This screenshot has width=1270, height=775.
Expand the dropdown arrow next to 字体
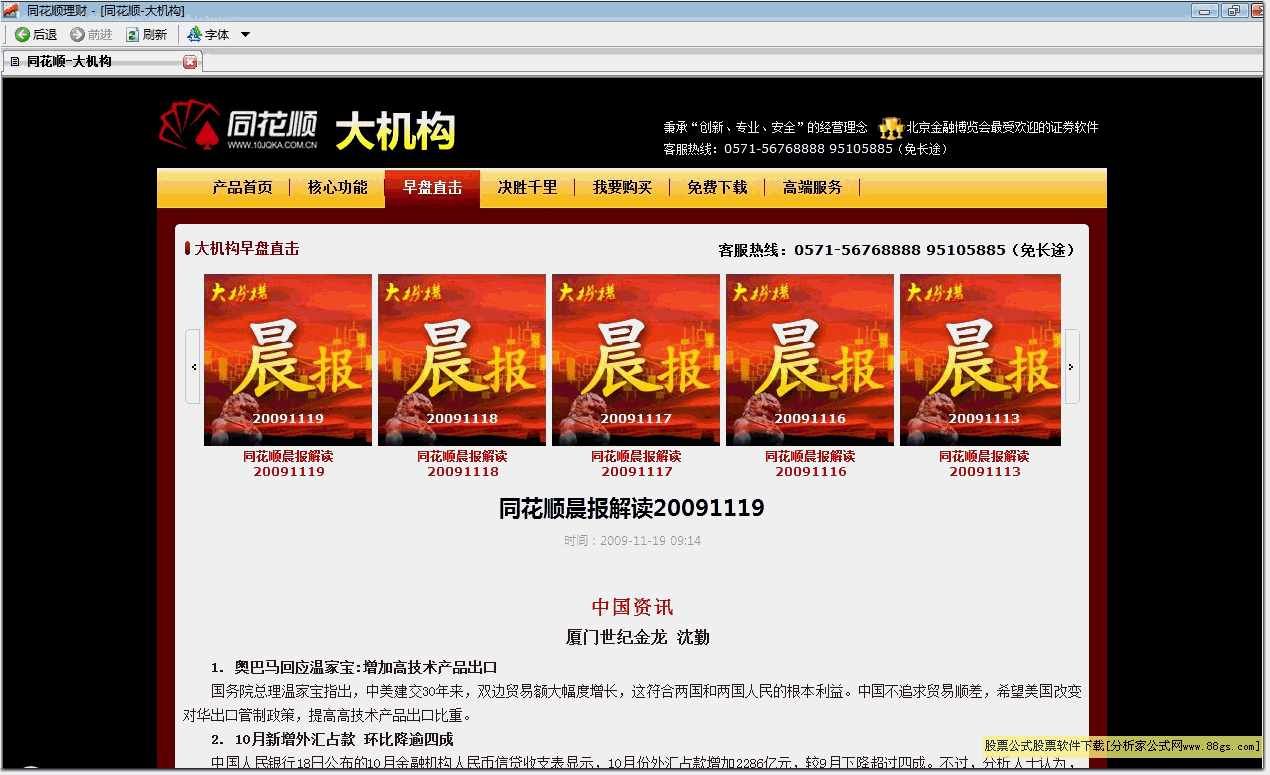tap(245, 35)
